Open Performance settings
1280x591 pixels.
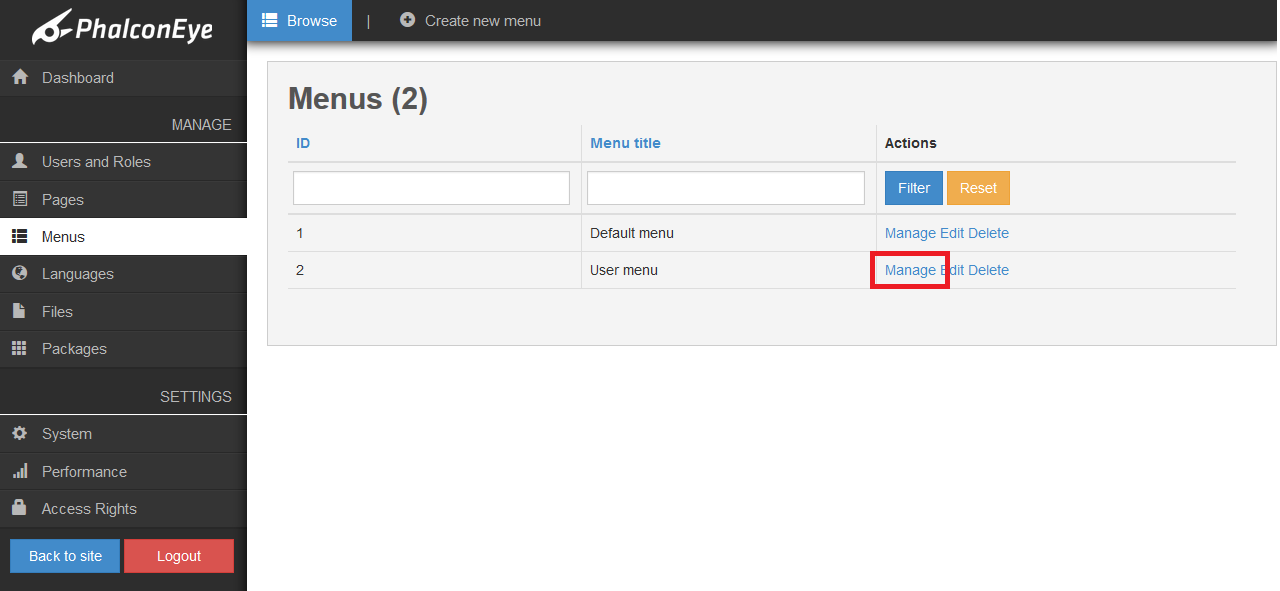(123, 472)
